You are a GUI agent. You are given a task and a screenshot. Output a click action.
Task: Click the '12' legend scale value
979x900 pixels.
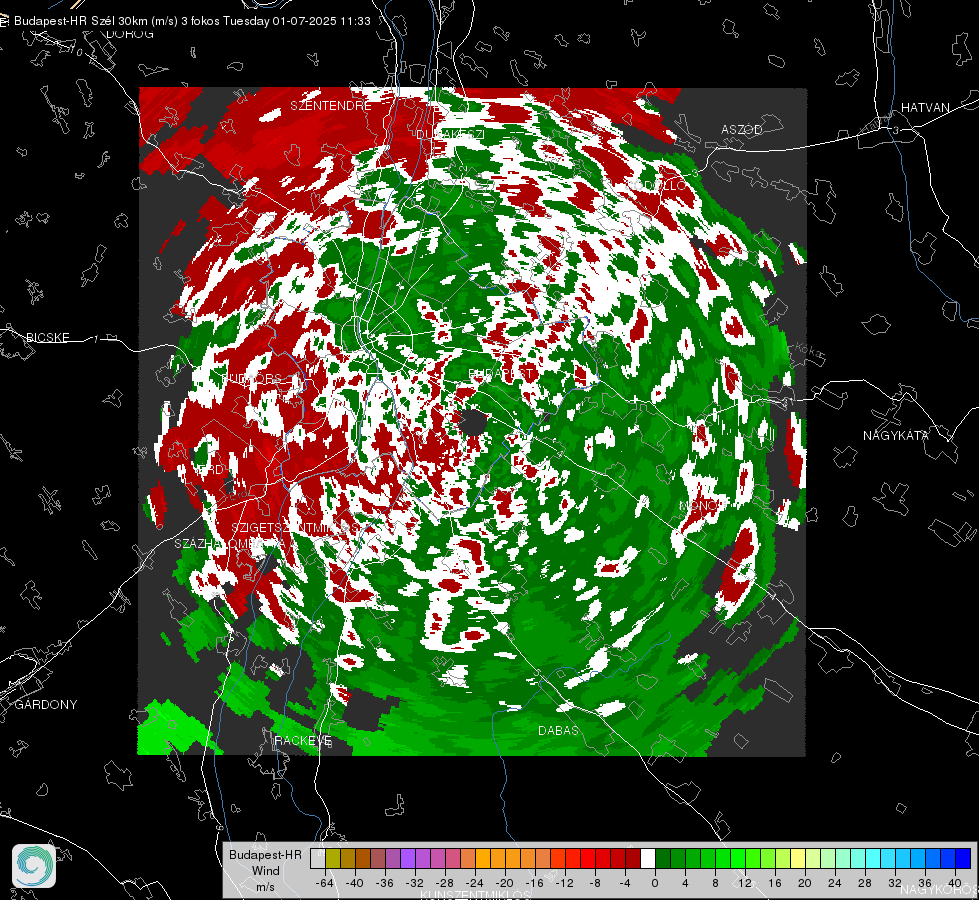745,883
